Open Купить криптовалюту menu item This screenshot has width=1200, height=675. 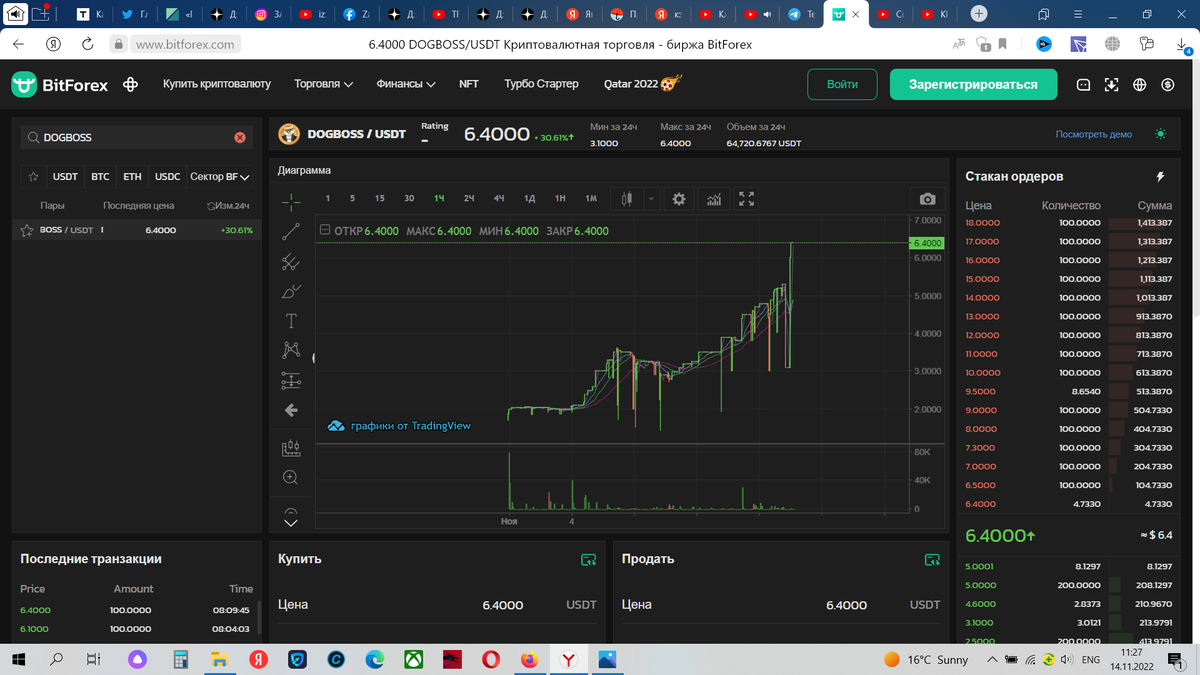[217, 85]
